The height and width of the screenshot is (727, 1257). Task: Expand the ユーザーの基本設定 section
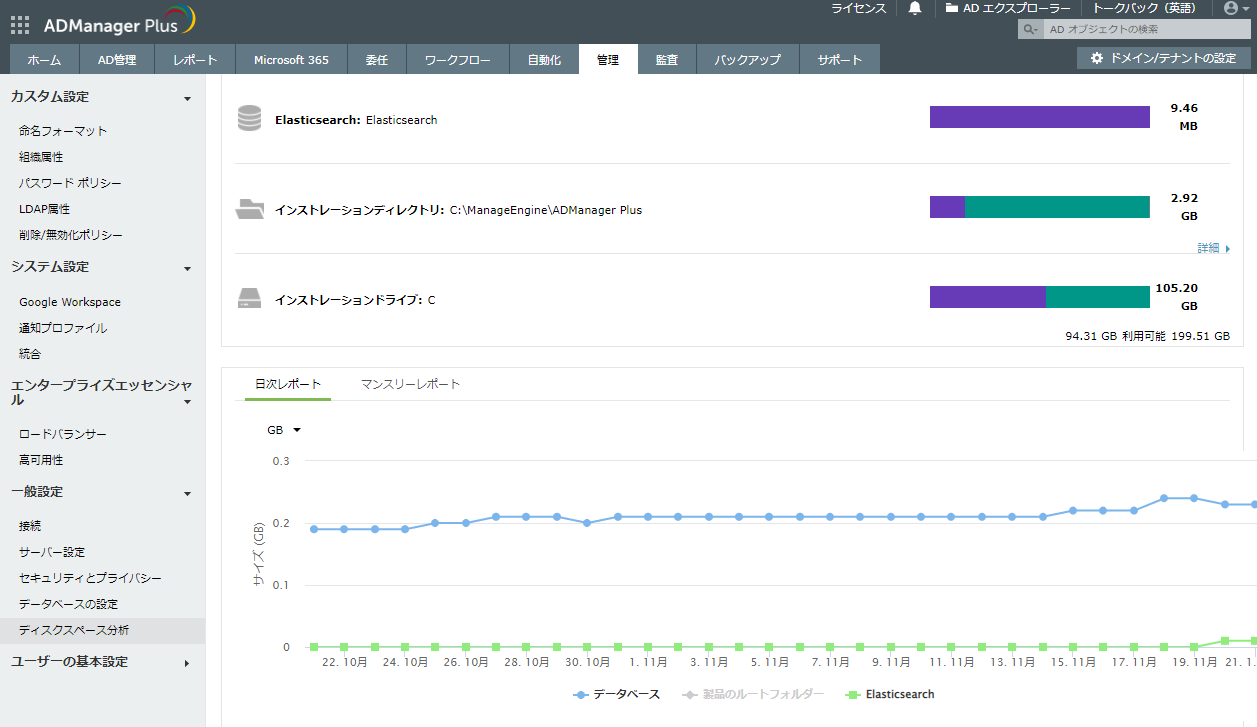coord(187,663)
